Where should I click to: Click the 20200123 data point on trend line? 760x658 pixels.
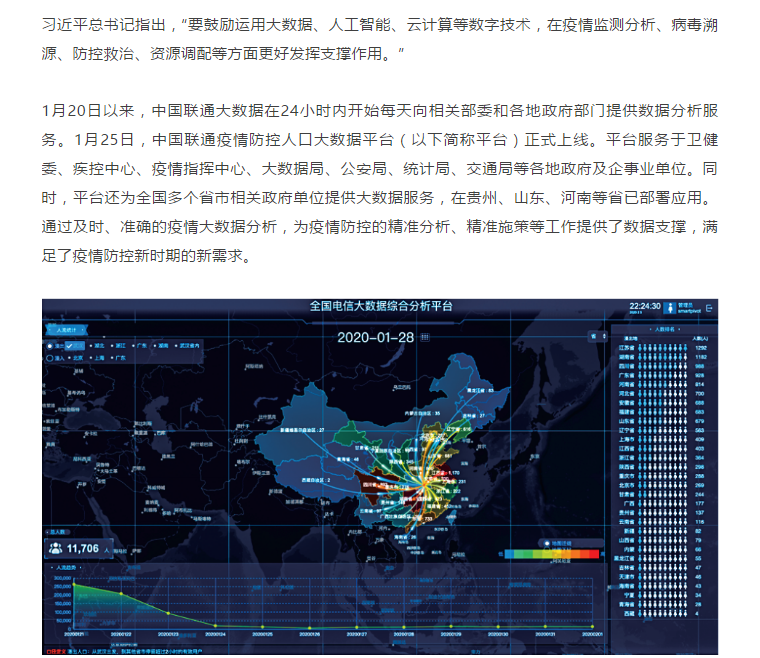pyautogui.click(x=168, y=613)
